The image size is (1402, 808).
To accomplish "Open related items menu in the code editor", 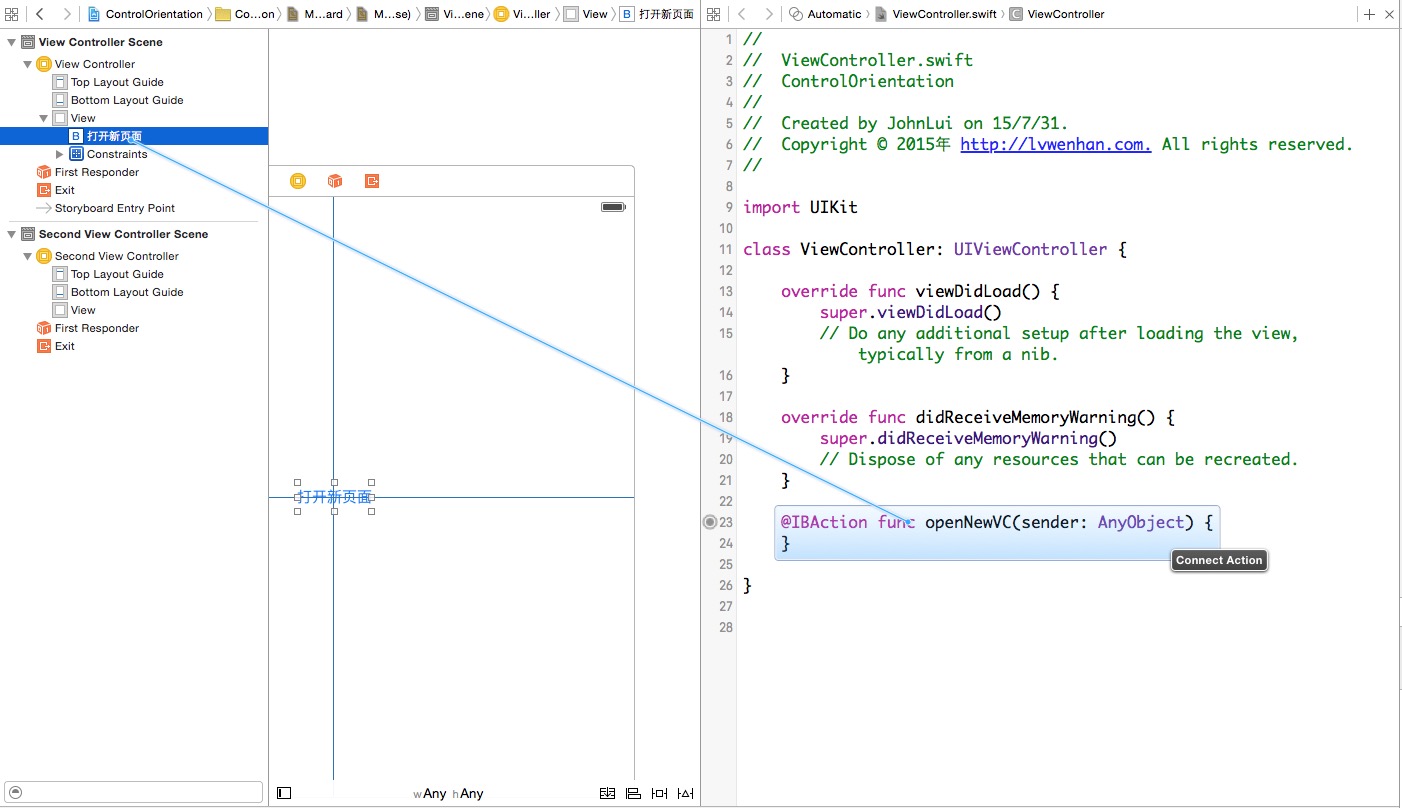I will click(714, 14).
